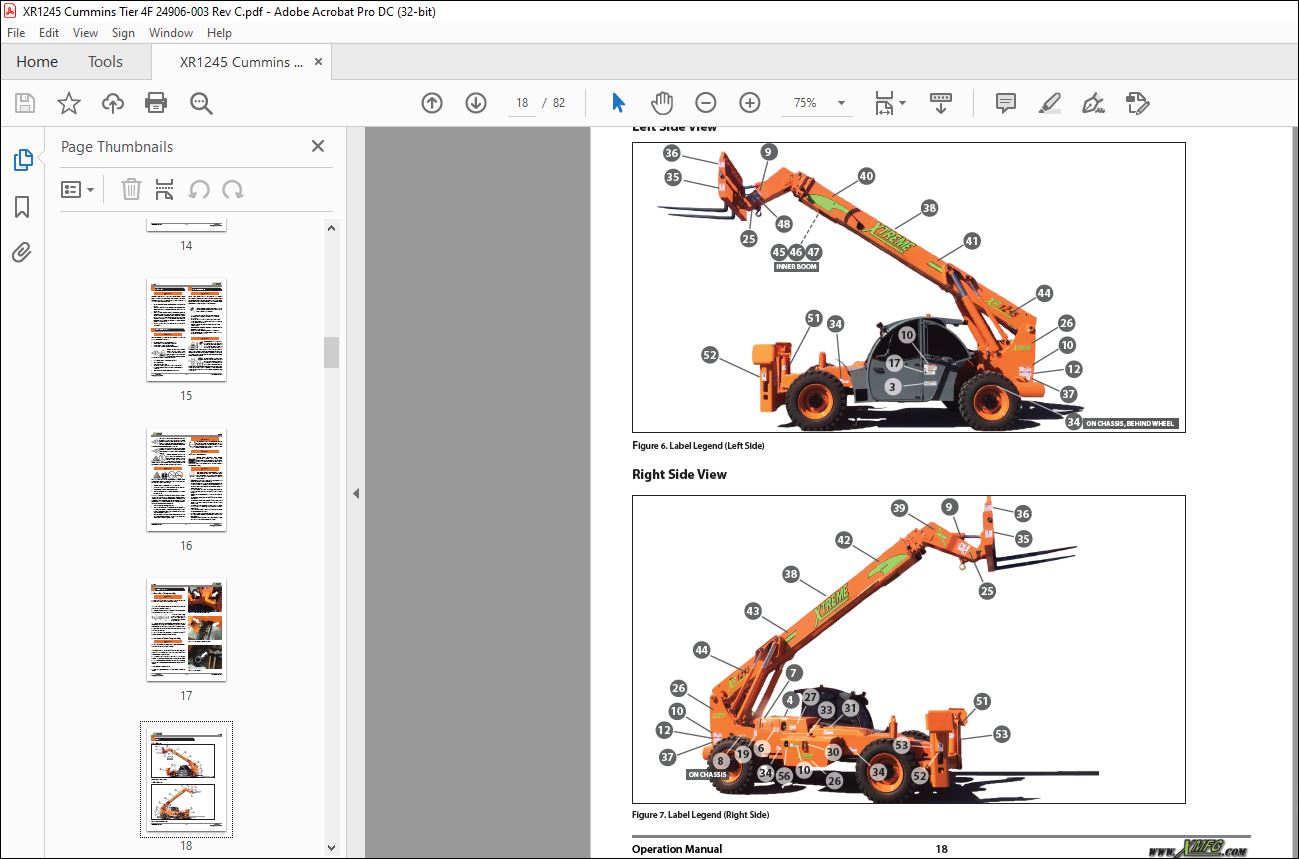Image resolution: width=1299 pixels, height=859 pixels.
Task: Delete selected pages trash icon
Action: 131,189
